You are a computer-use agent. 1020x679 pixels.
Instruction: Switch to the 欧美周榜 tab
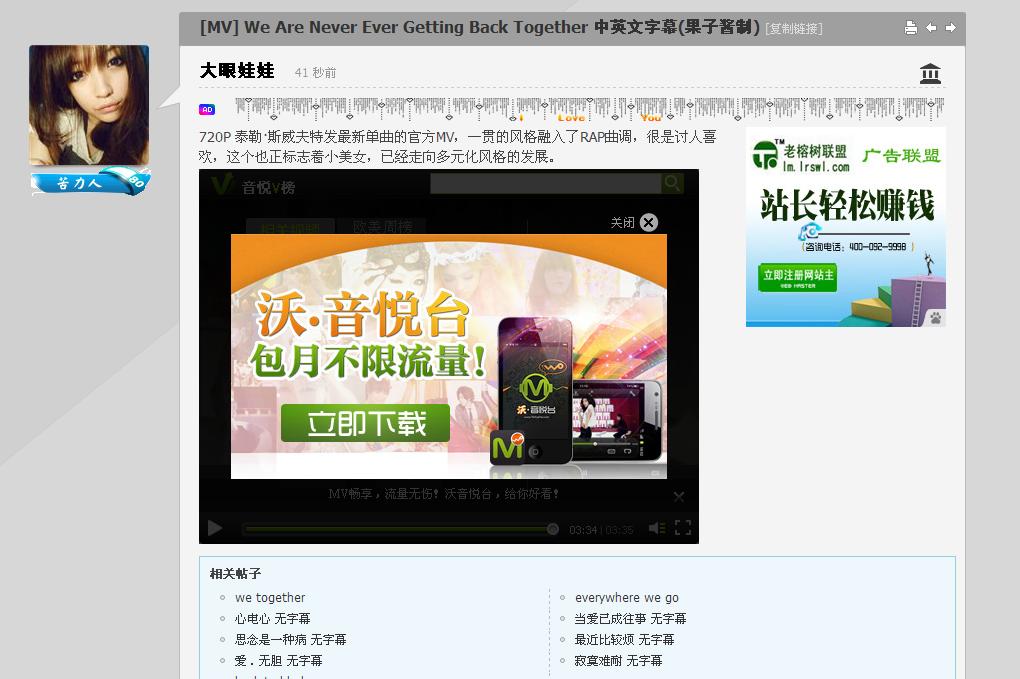click(x=381, y=227)
